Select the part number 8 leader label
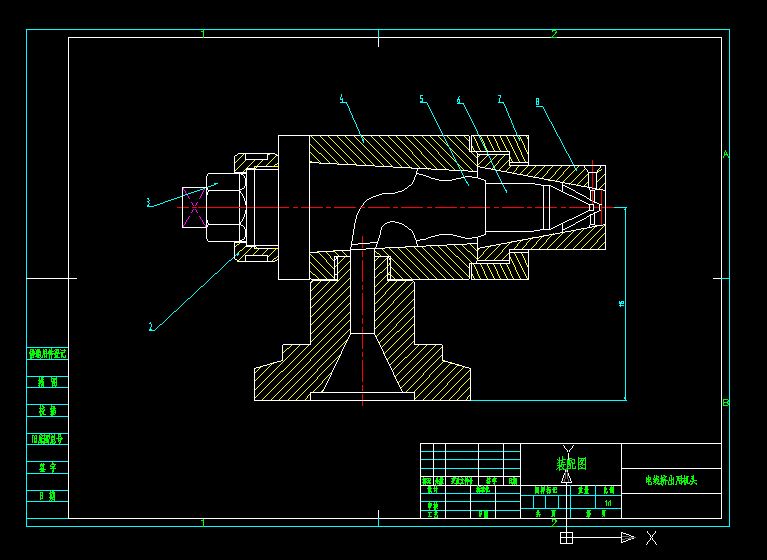767x560 pixels. 538,102
